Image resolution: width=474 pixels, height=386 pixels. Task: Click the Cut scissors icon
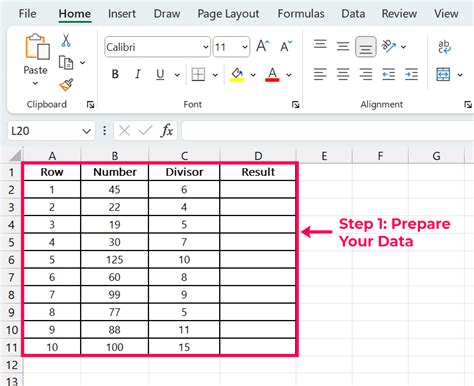[66, 40]
